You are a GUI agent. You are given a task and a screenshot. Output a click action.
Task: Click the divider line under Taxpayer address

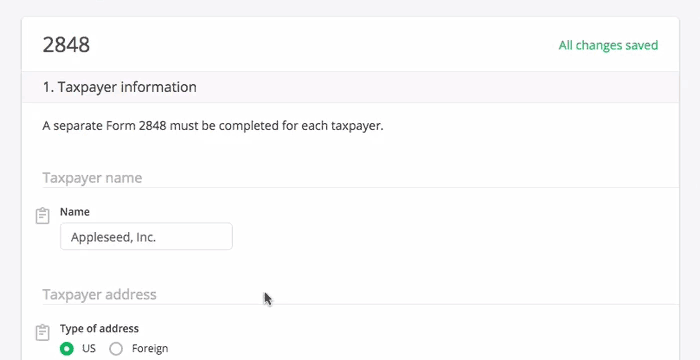pos(361,305)
